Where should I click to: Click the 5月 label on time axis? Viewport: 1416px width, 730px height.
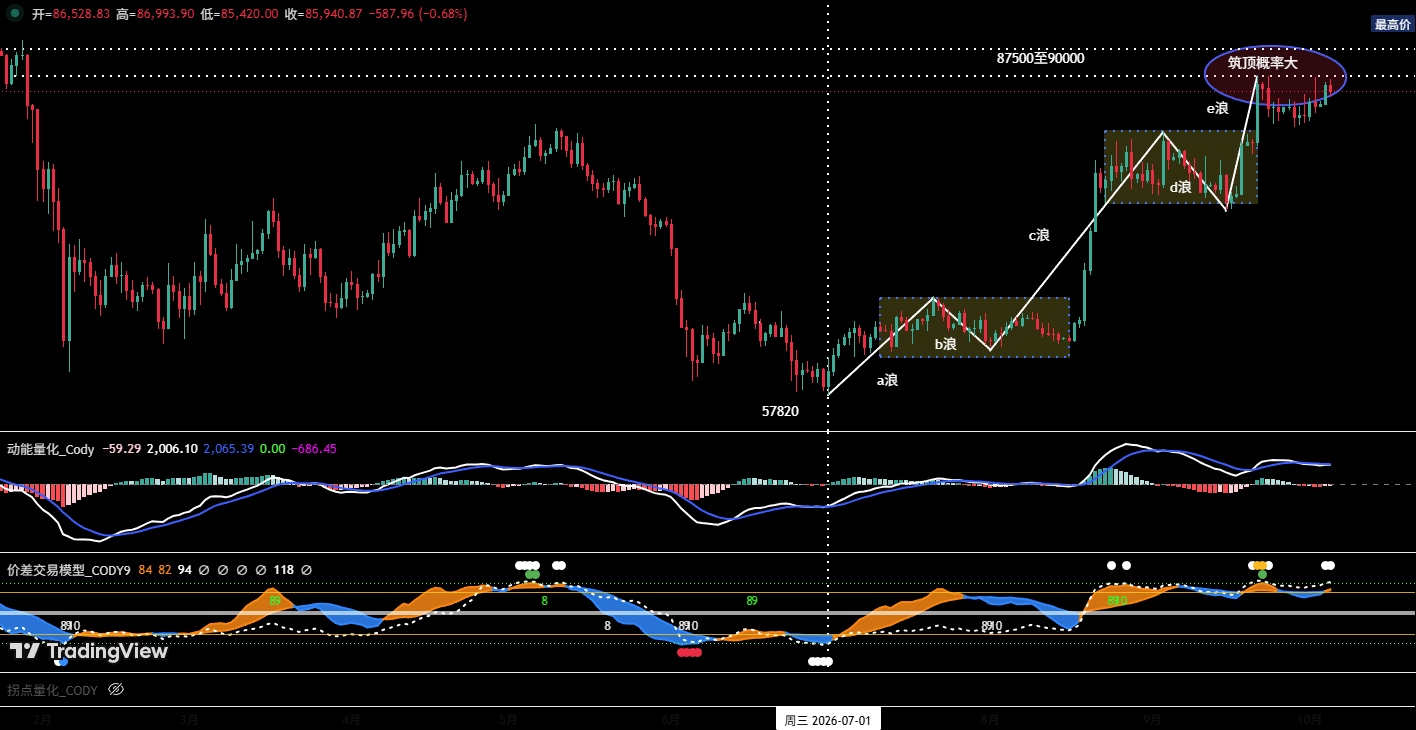508,719
